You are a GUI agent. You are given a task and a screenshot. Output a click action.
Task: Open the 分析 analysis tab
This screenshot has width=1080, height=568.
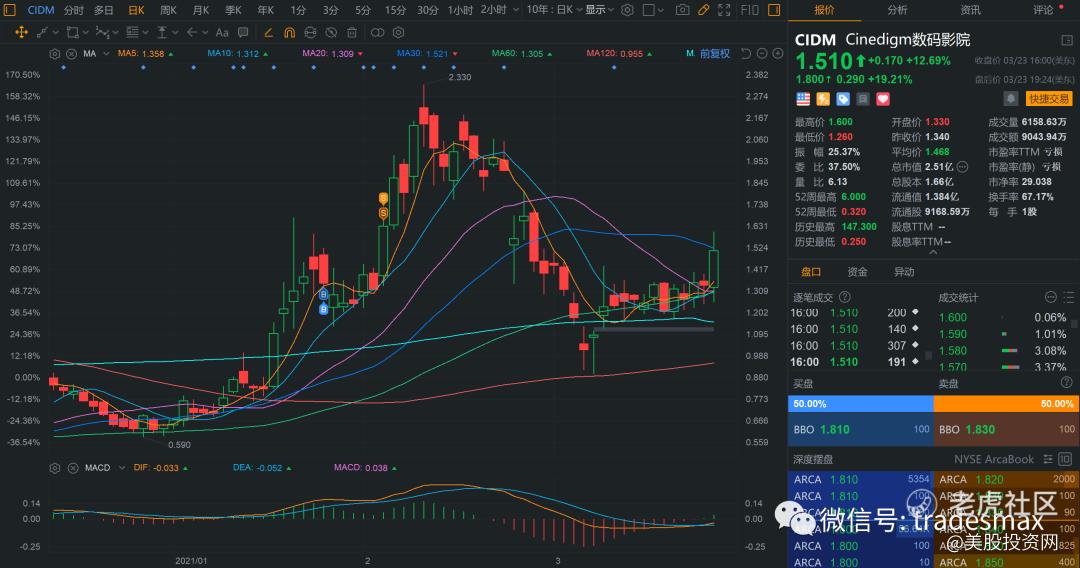(x=897, y=10)
